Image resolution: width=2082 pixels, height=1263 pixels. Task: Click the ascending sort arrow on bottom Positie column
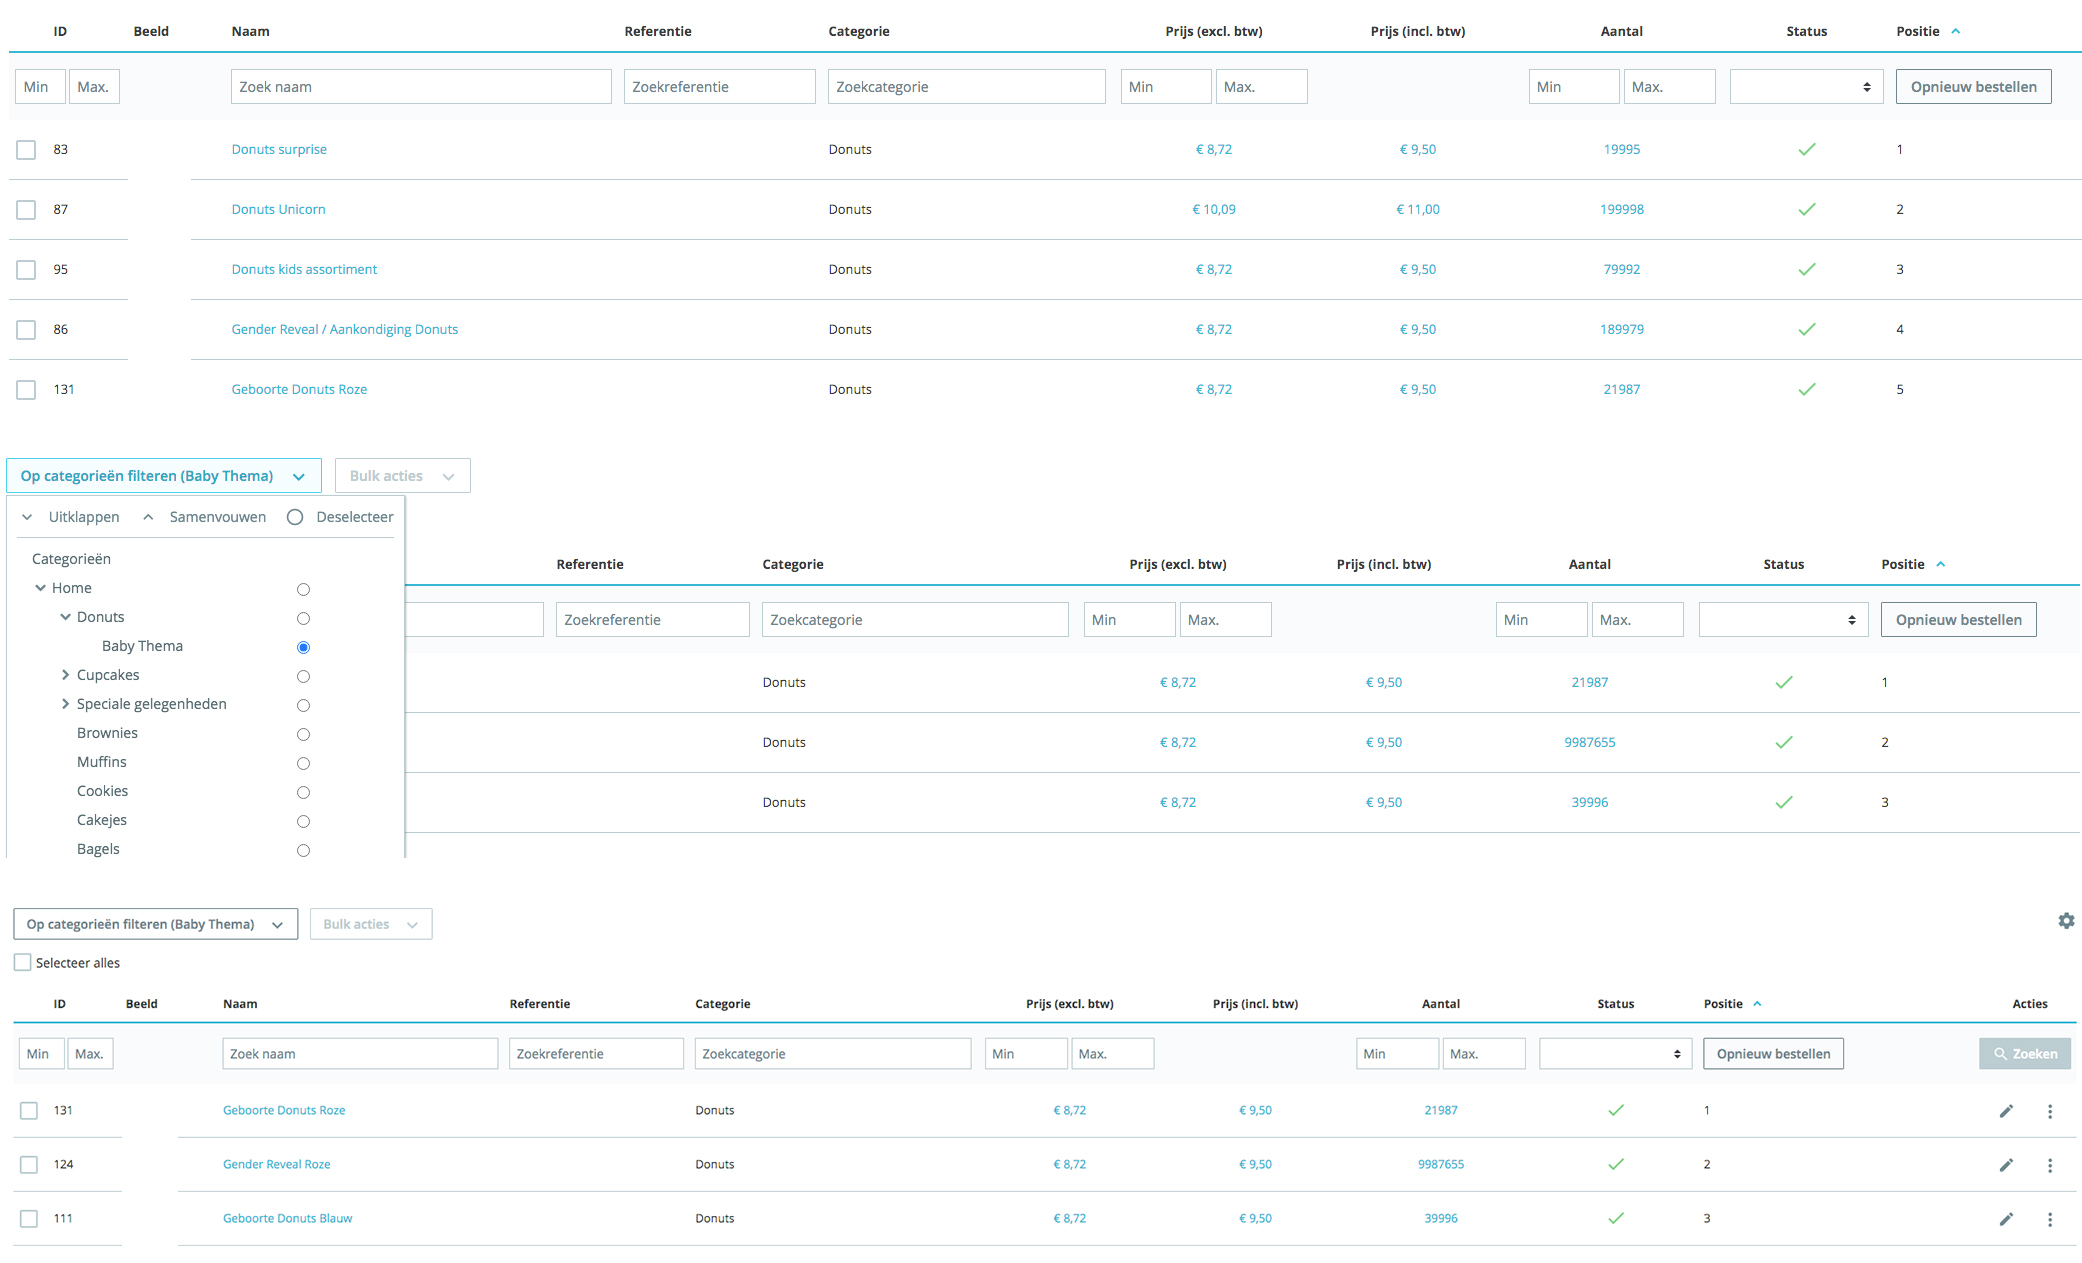(1758, 1003)
